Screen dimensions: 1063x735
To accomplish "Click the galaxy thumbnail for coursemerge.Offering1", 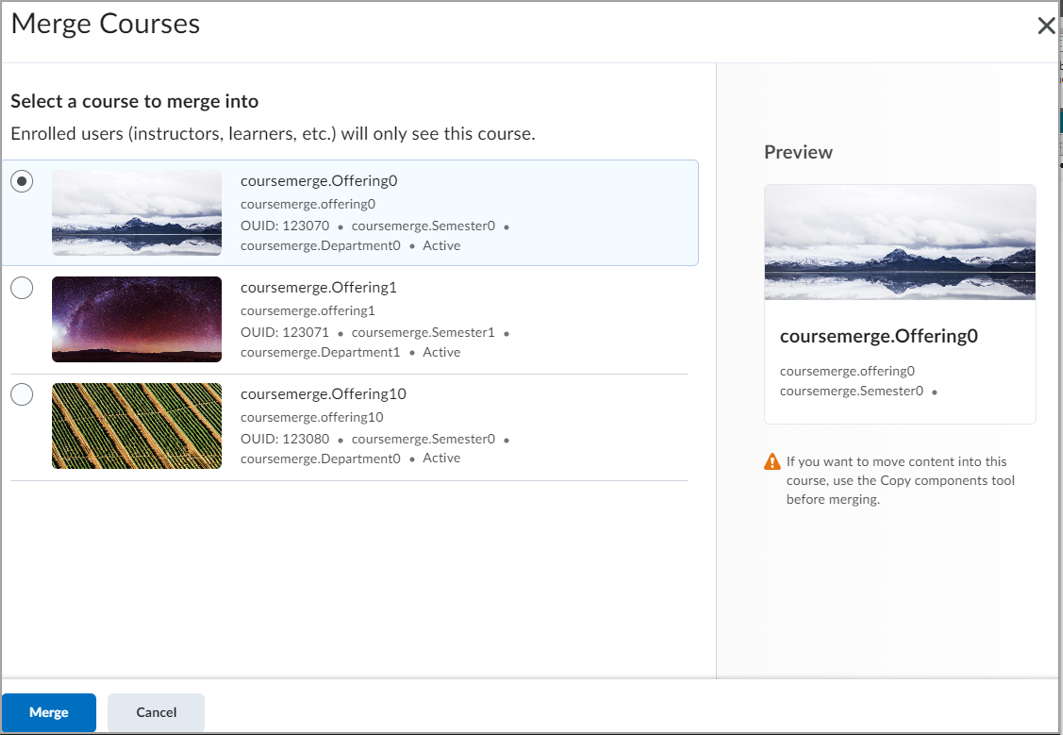I will click(135, 318).
